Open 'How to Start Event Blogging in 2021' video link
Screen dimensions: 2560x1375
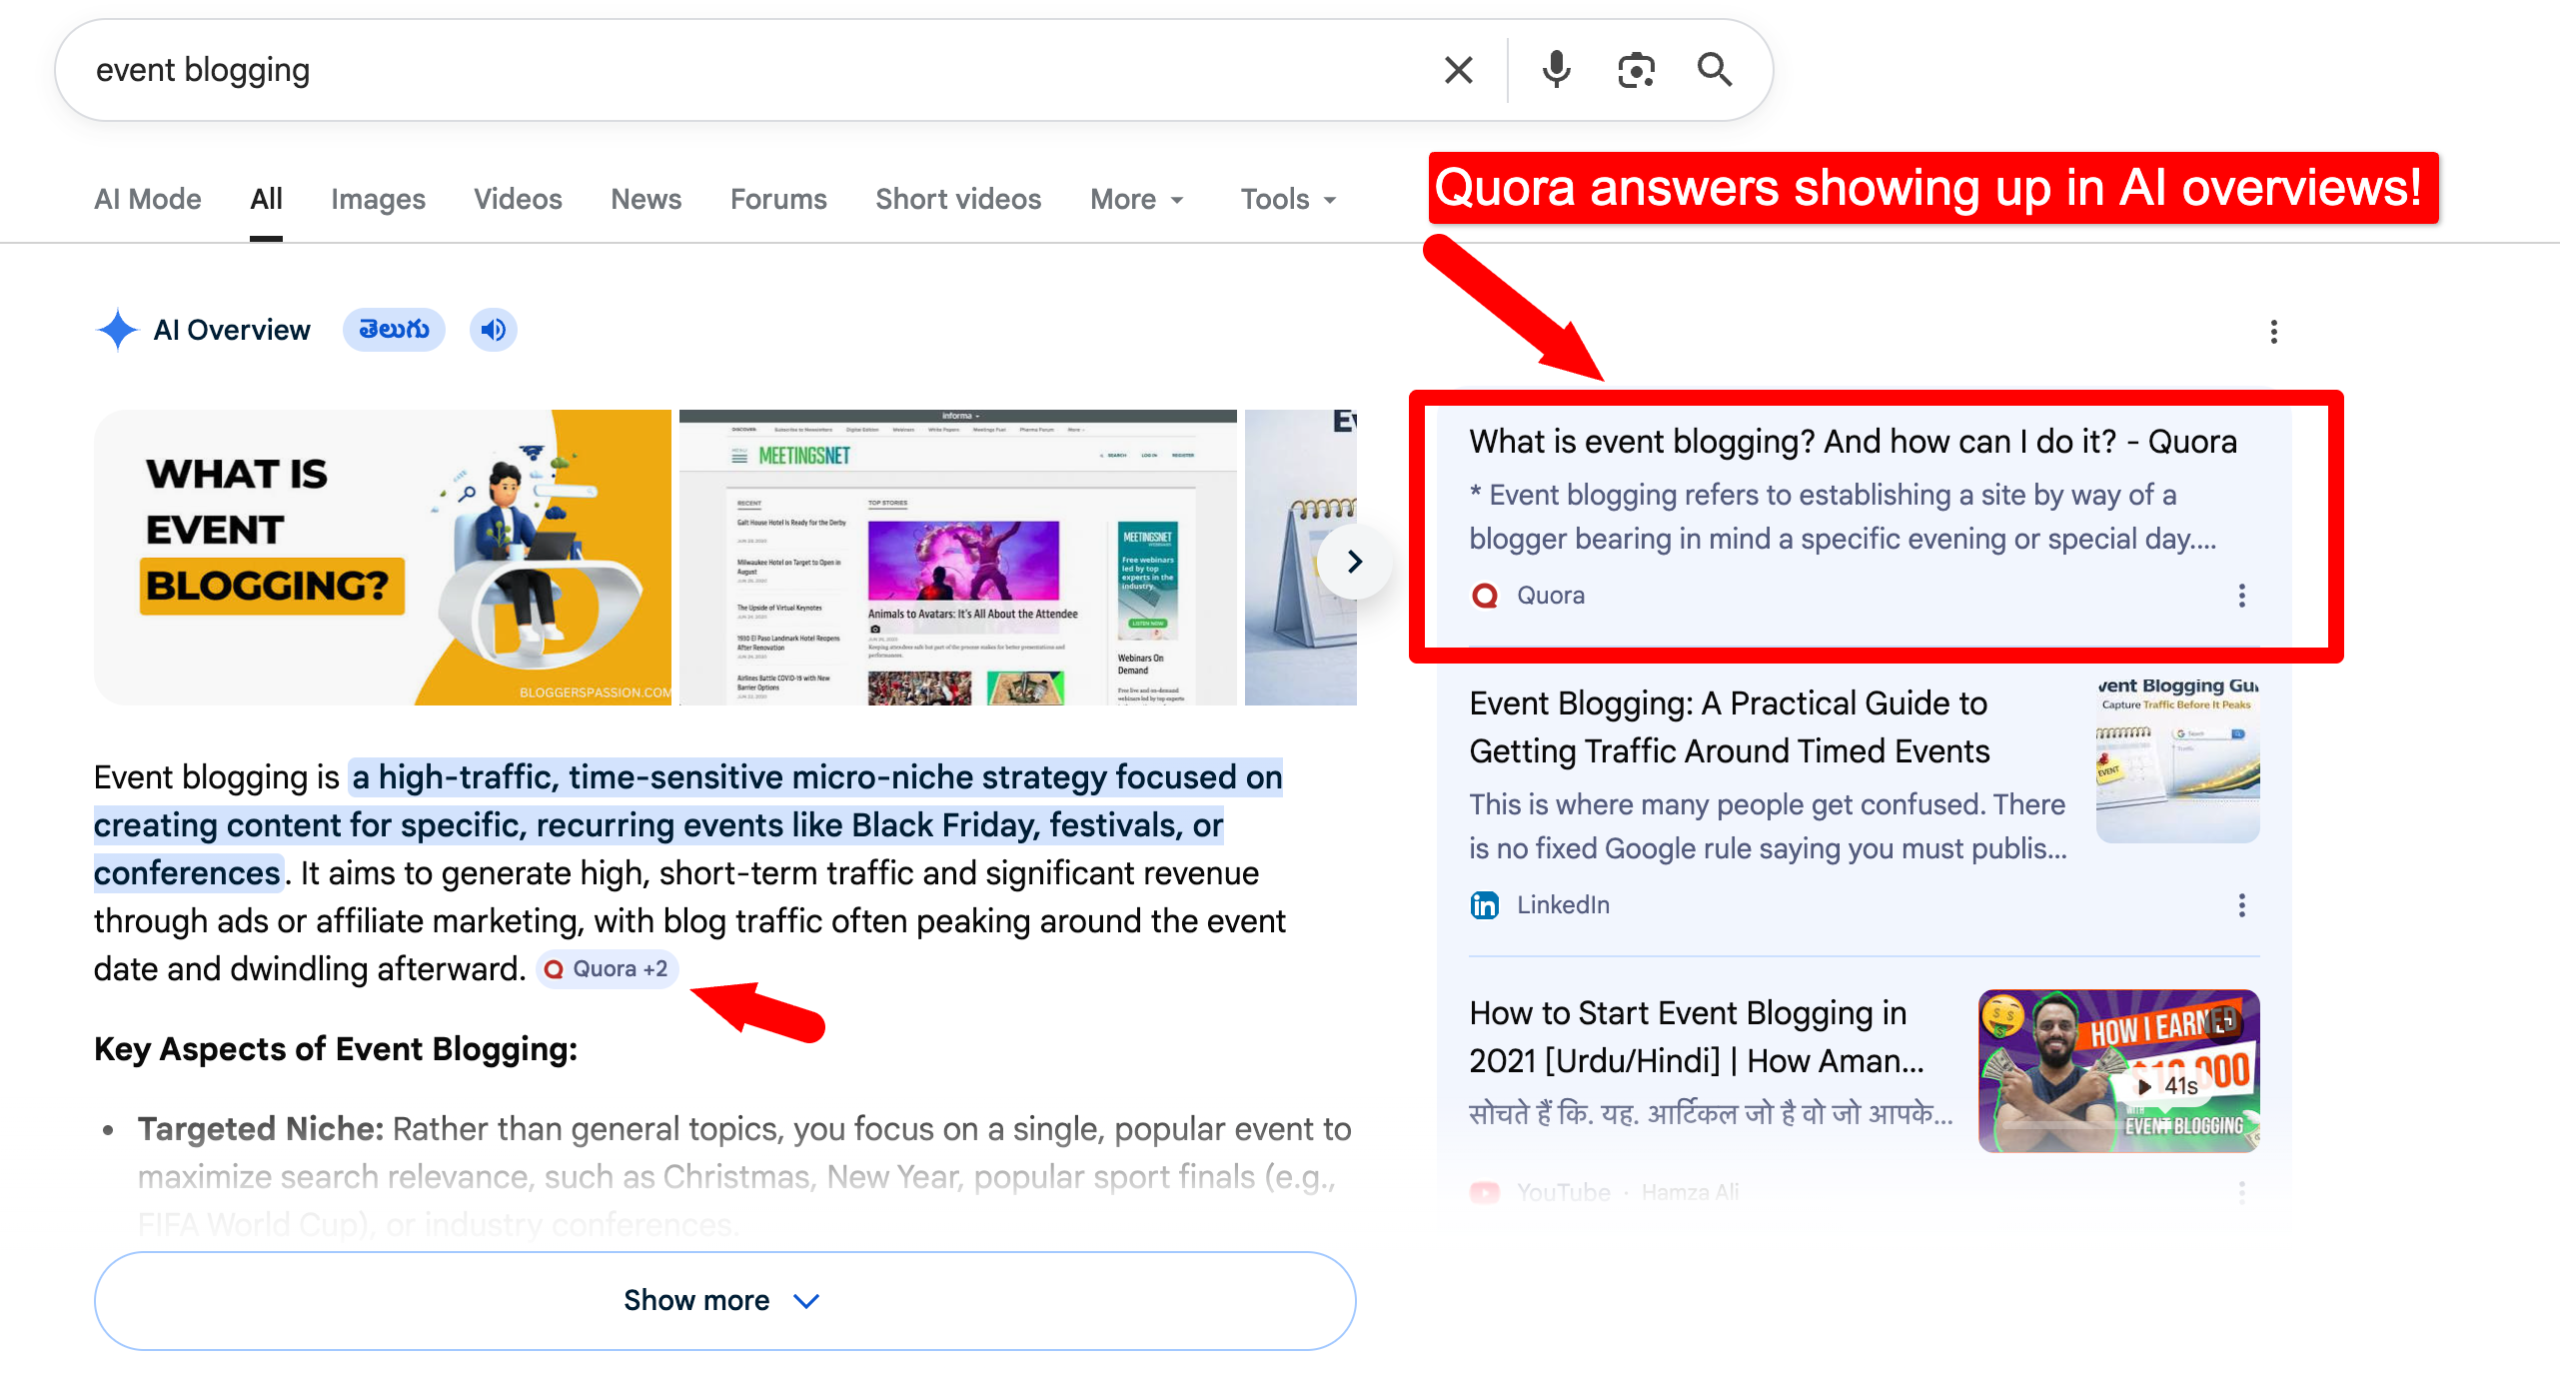pos(1696,1037)
